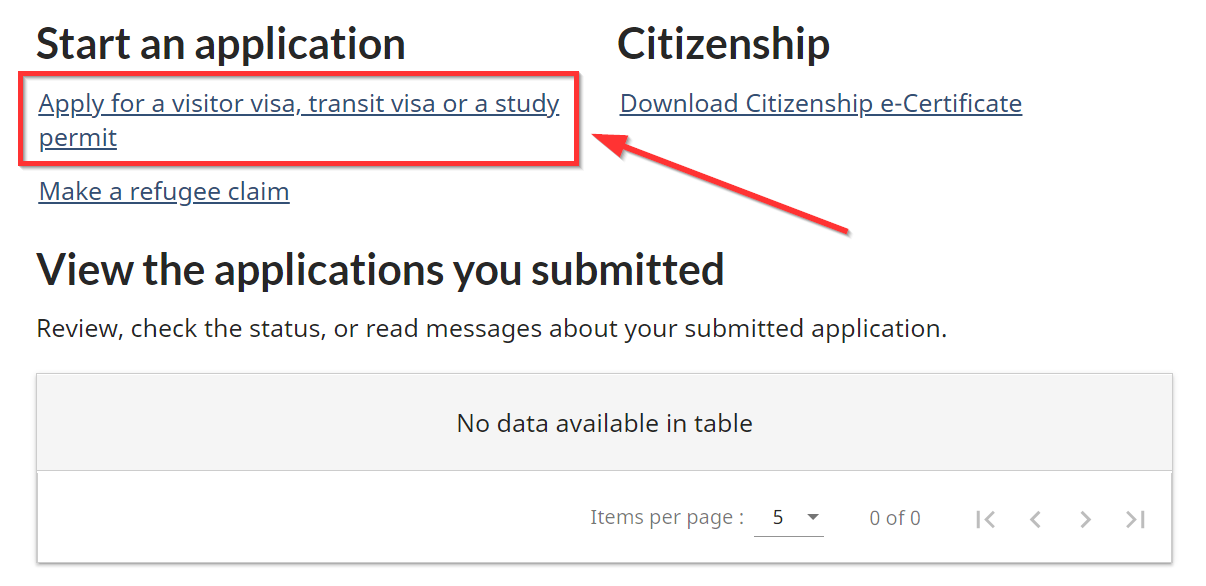The height and width of the screenshot is (586, 1206).
Task: Click the 'Items per page :' label
Action: coord(666,517)
